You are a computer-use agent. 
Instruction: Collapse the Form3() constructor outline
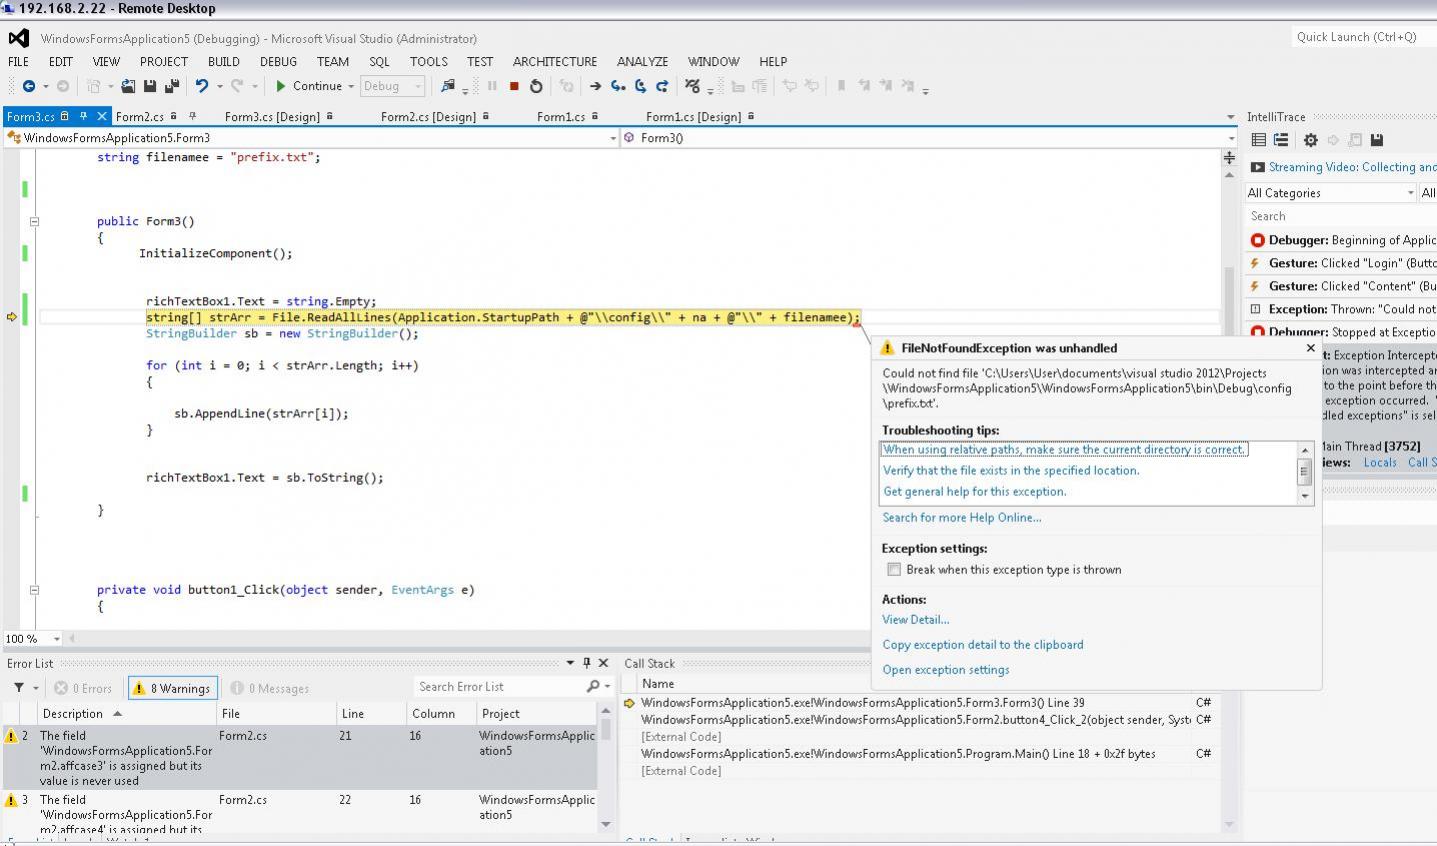click(34, 221)
